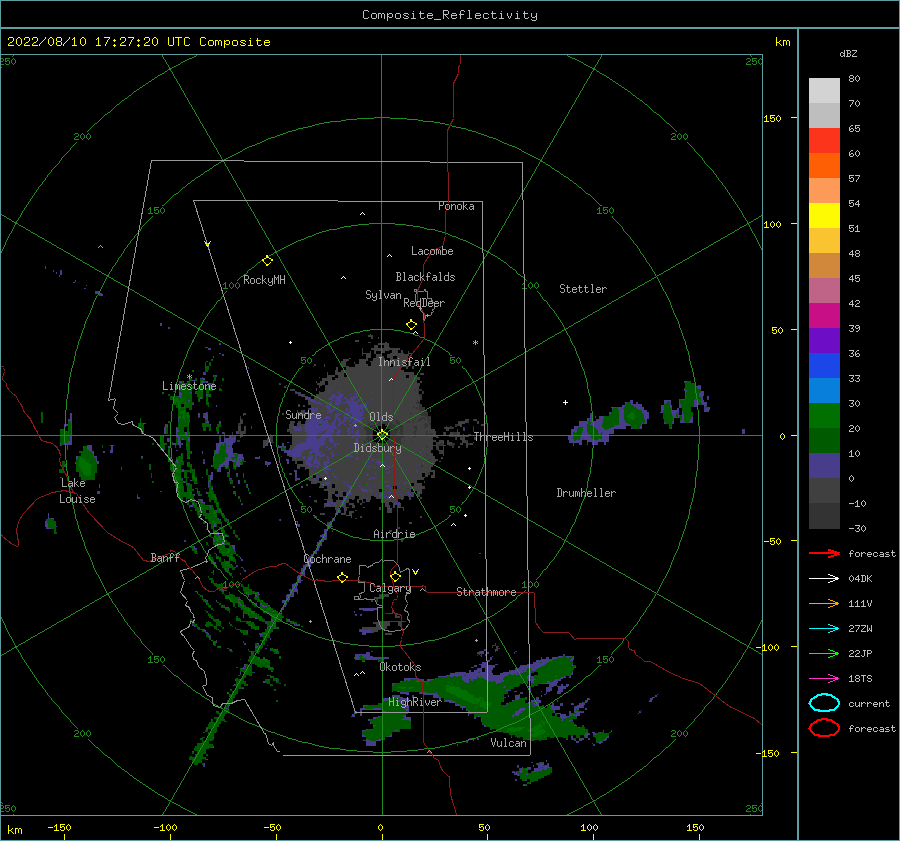Click the light blue 33-30 dBZ swatch
The height and width of the screenshot is (841, 900).
click(x=824, y=390)
